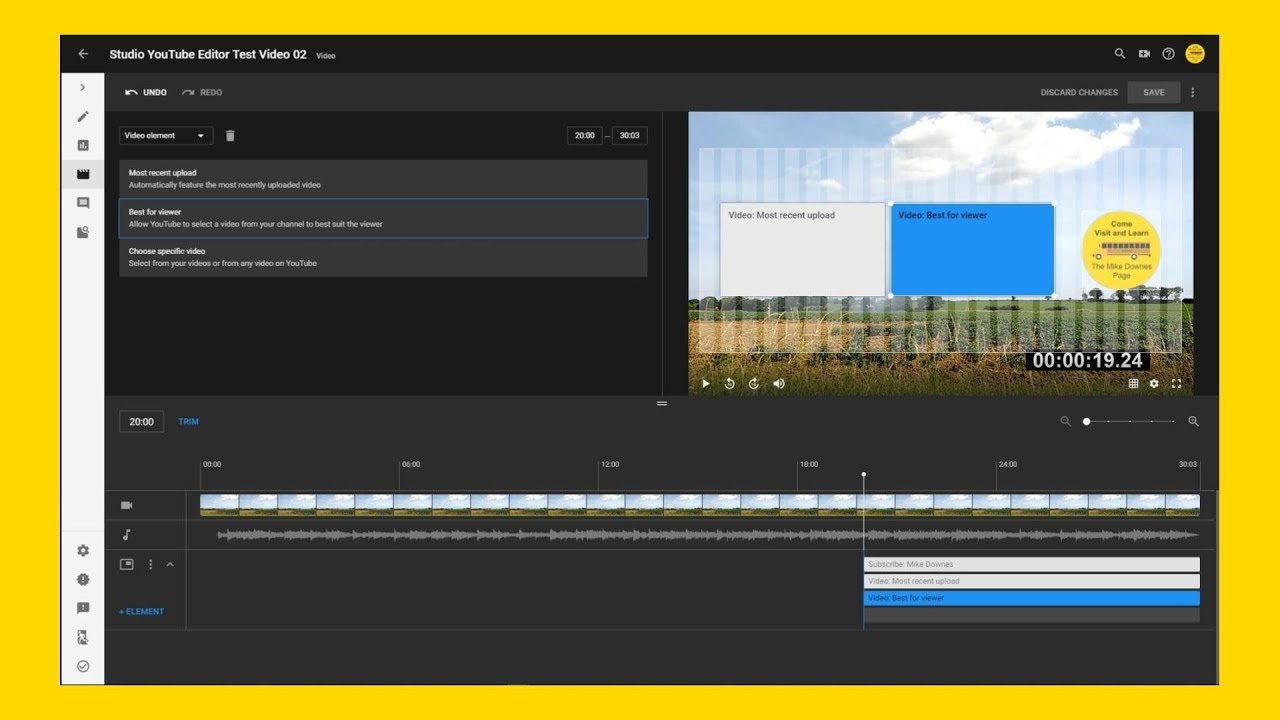Enter fullscreen in preview player
This screenshot has height=720, width=1280.
(x=1176, y=383)
